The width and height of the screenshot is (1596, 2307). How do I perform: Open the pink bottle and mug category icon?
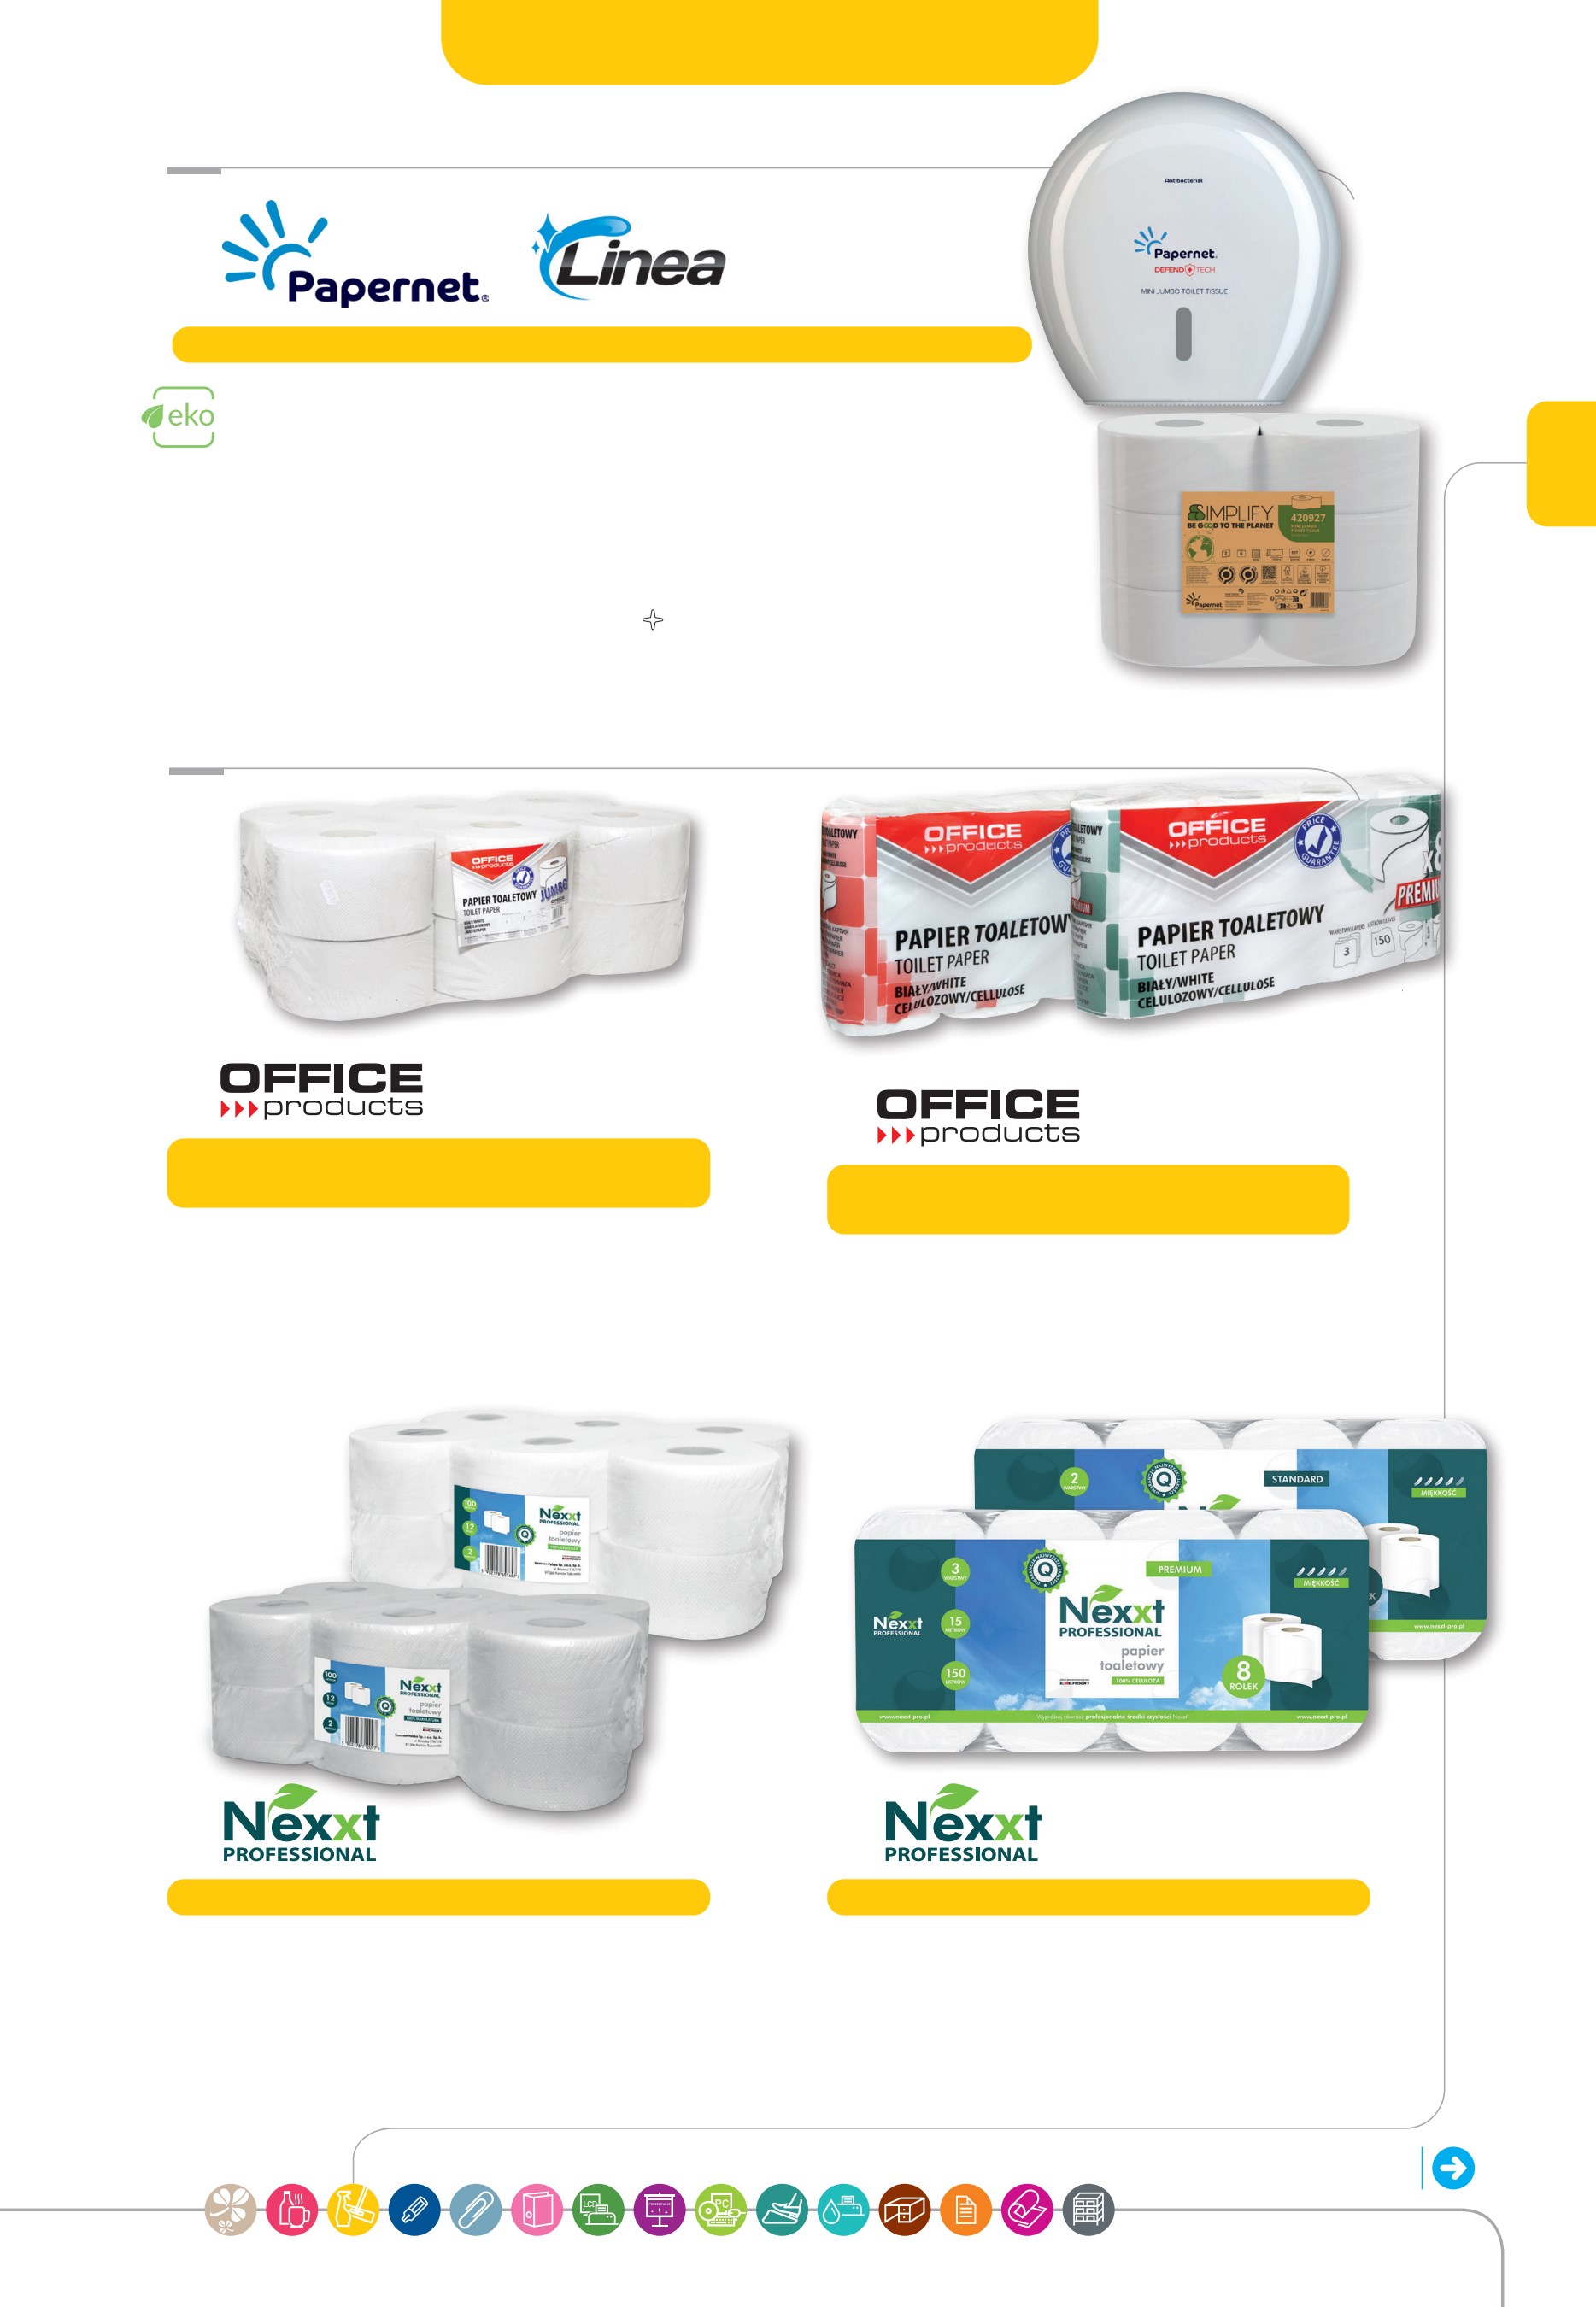292,2209
